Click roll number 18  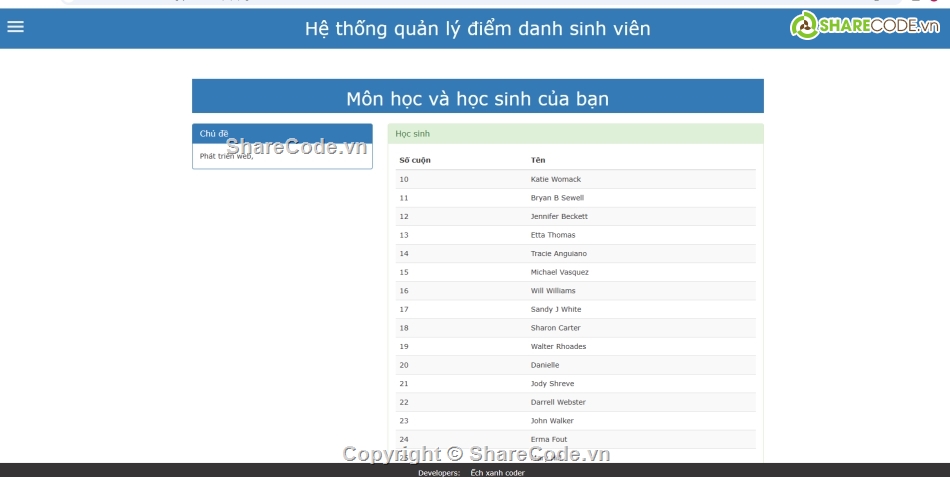pyautogui.click(x=404, y=328)
